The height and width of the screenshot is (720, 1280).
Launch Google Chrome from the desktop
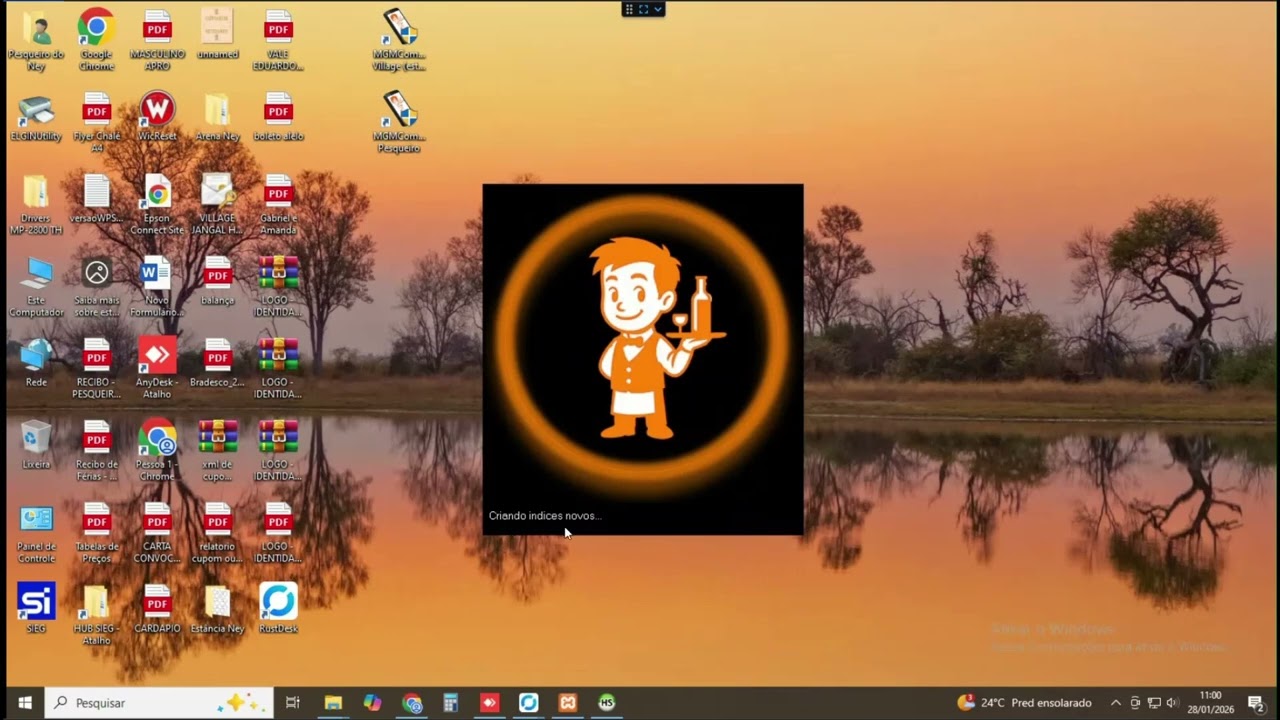pyautogui.click(x=97, y=41)
